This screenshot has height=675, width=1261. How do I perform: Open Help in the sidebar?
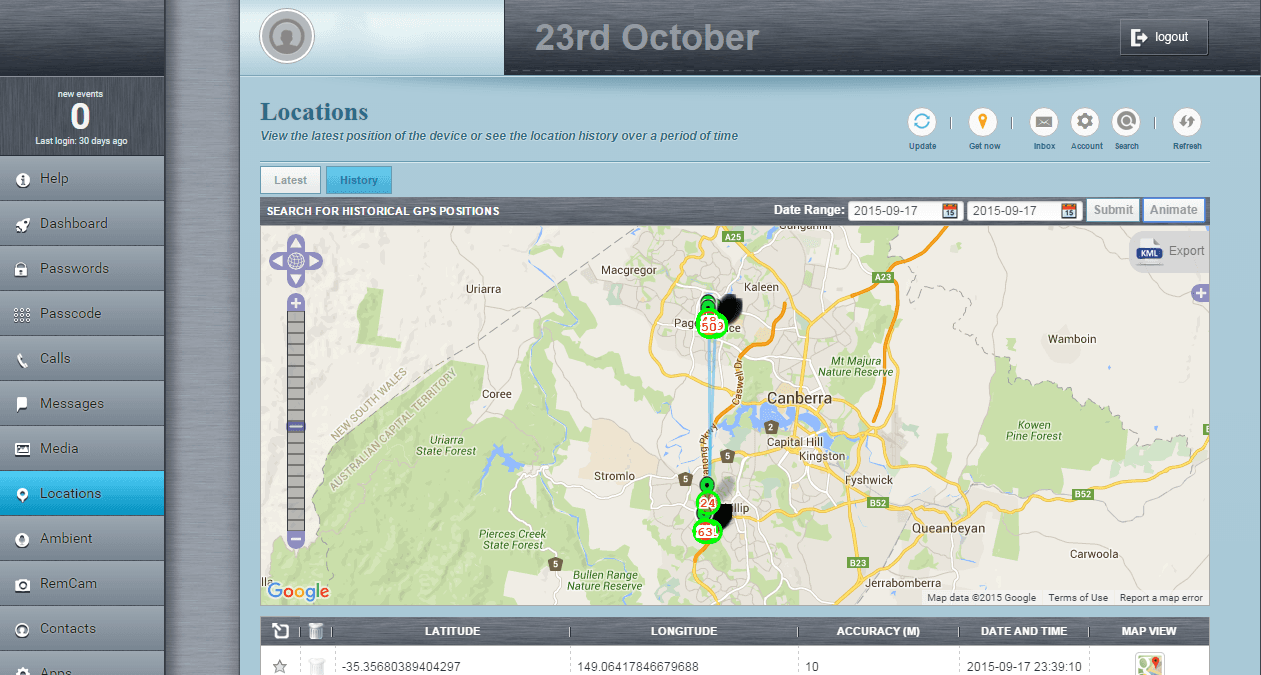coord(82,178)
